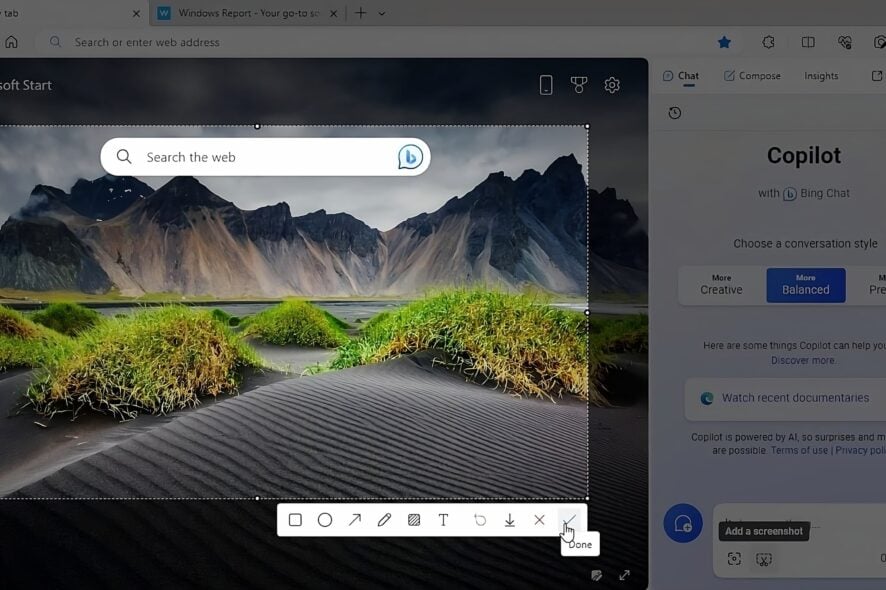Screen dimensions: 886x590
Task: Click the Choose a conversation style text
Action: pyautogui.click(x=805, y=244)
